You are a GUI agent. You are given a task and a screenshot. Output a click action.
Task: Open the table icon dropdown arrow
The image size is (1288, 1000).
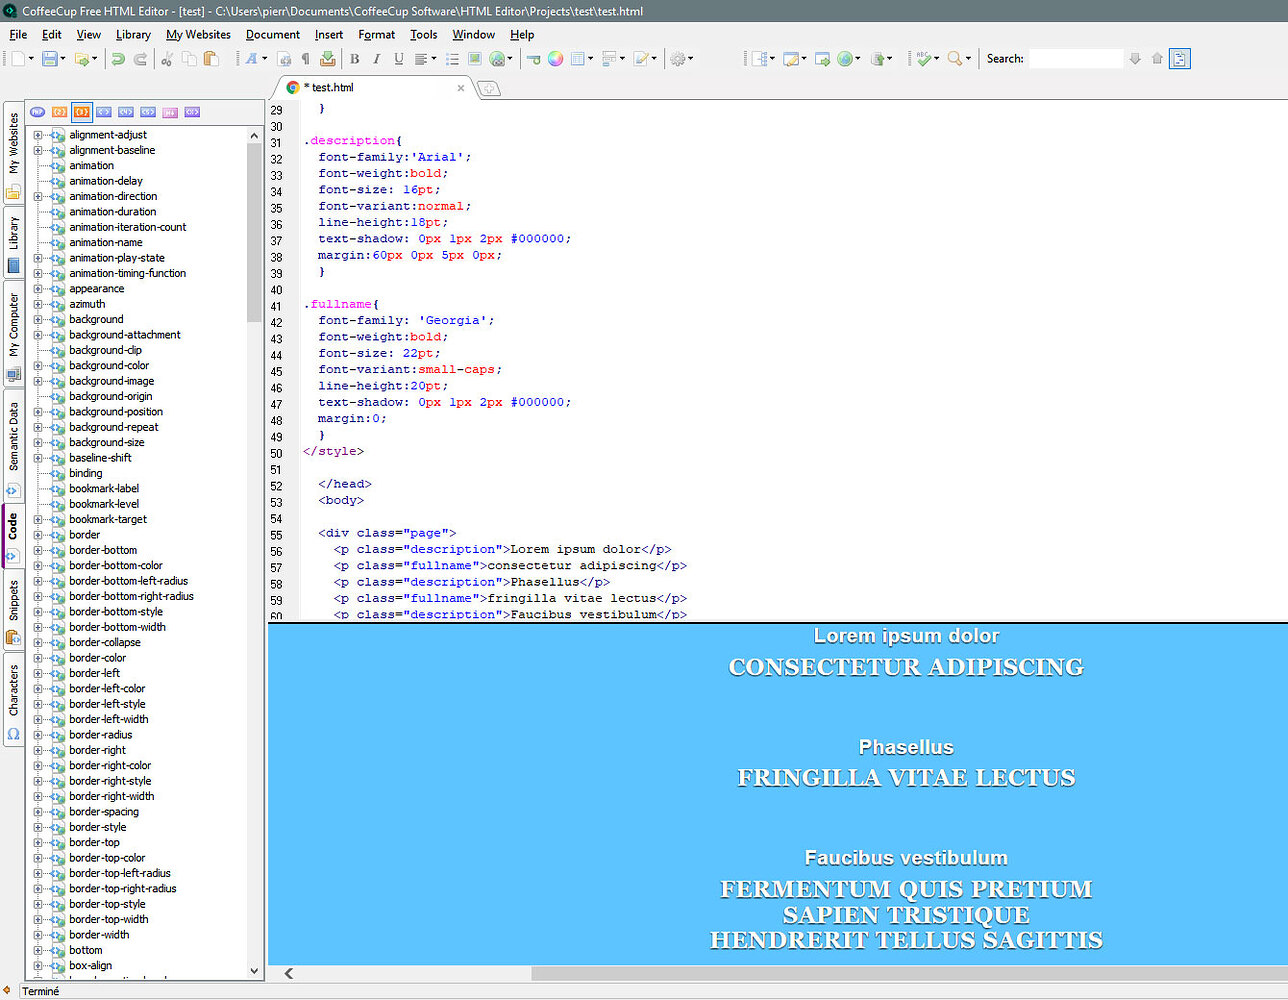[590, 59]
